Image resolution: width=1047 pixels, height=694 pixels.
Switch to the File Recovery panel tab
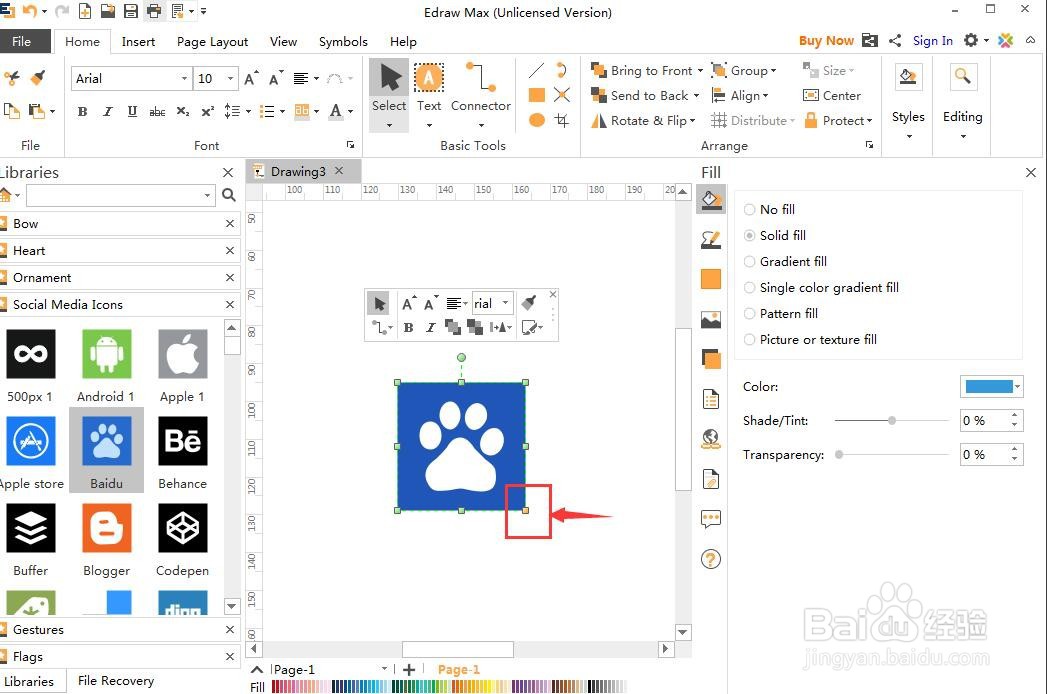(116, 681)
